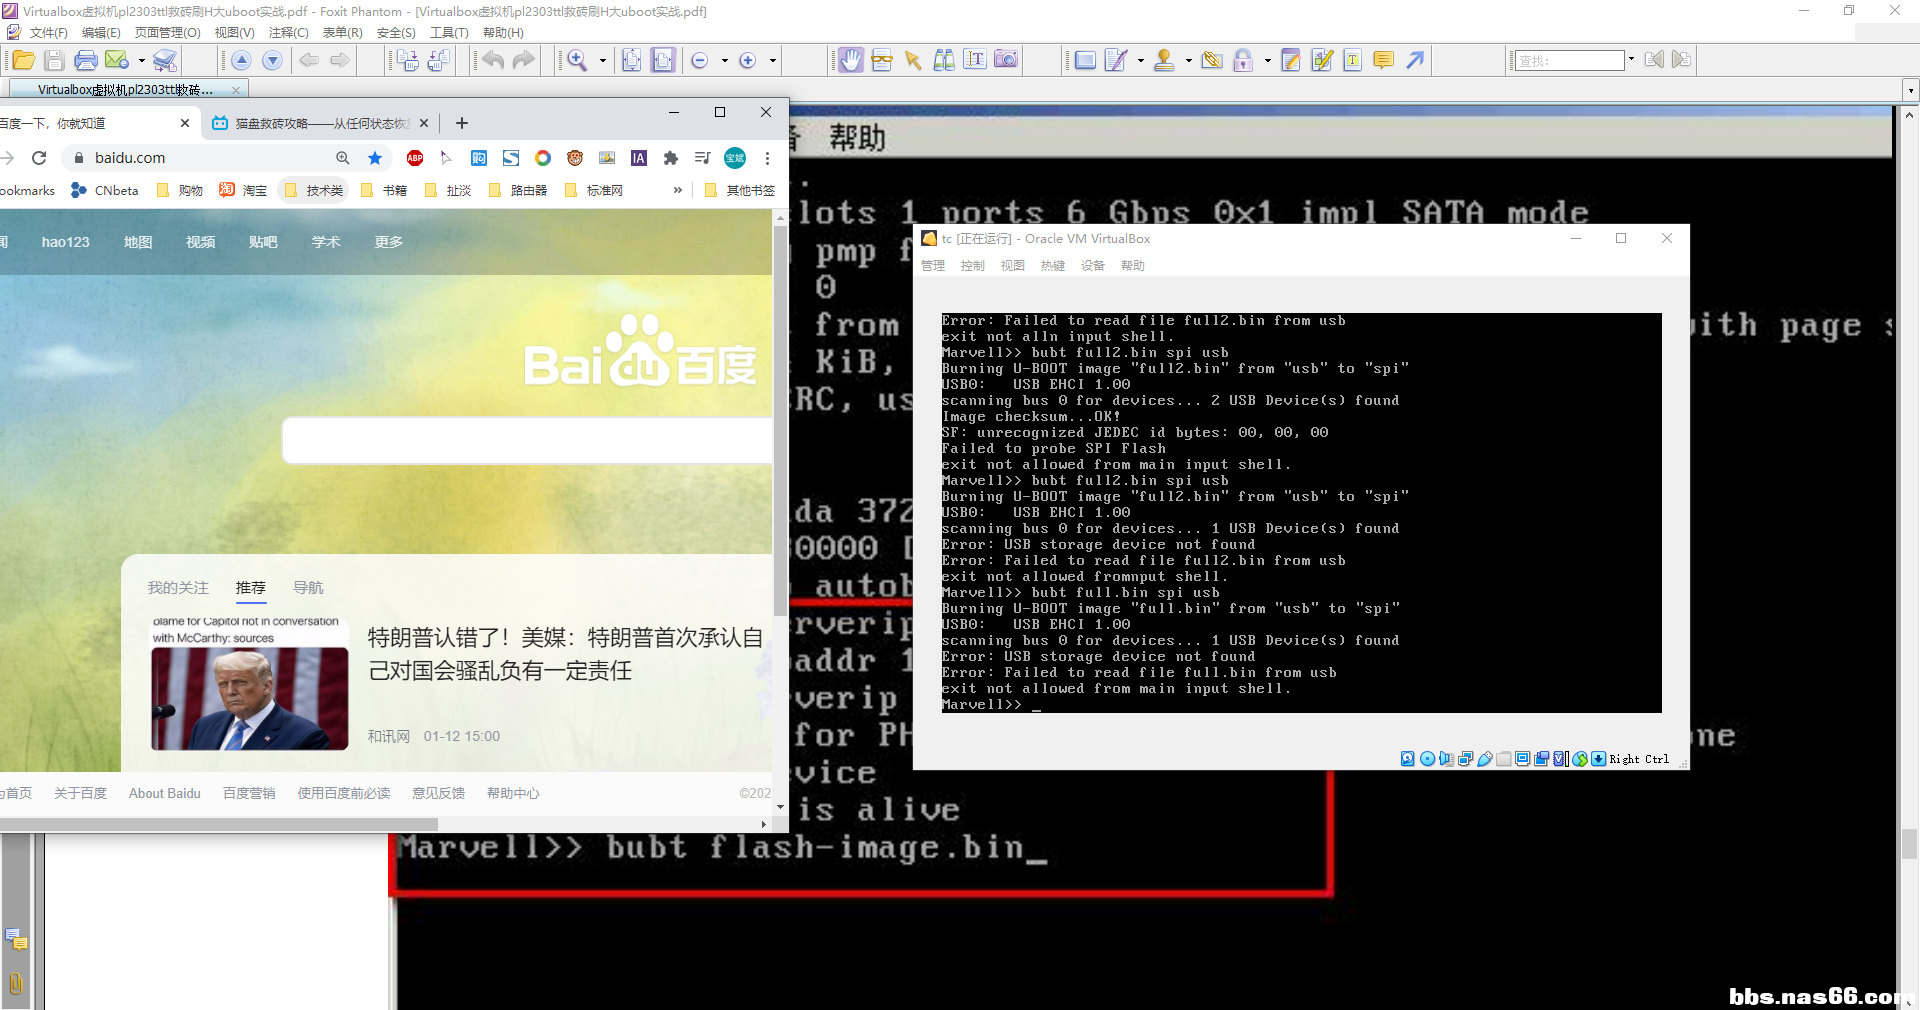
Task: Open the 地图 link on Baidu
Action: [138, 242]
